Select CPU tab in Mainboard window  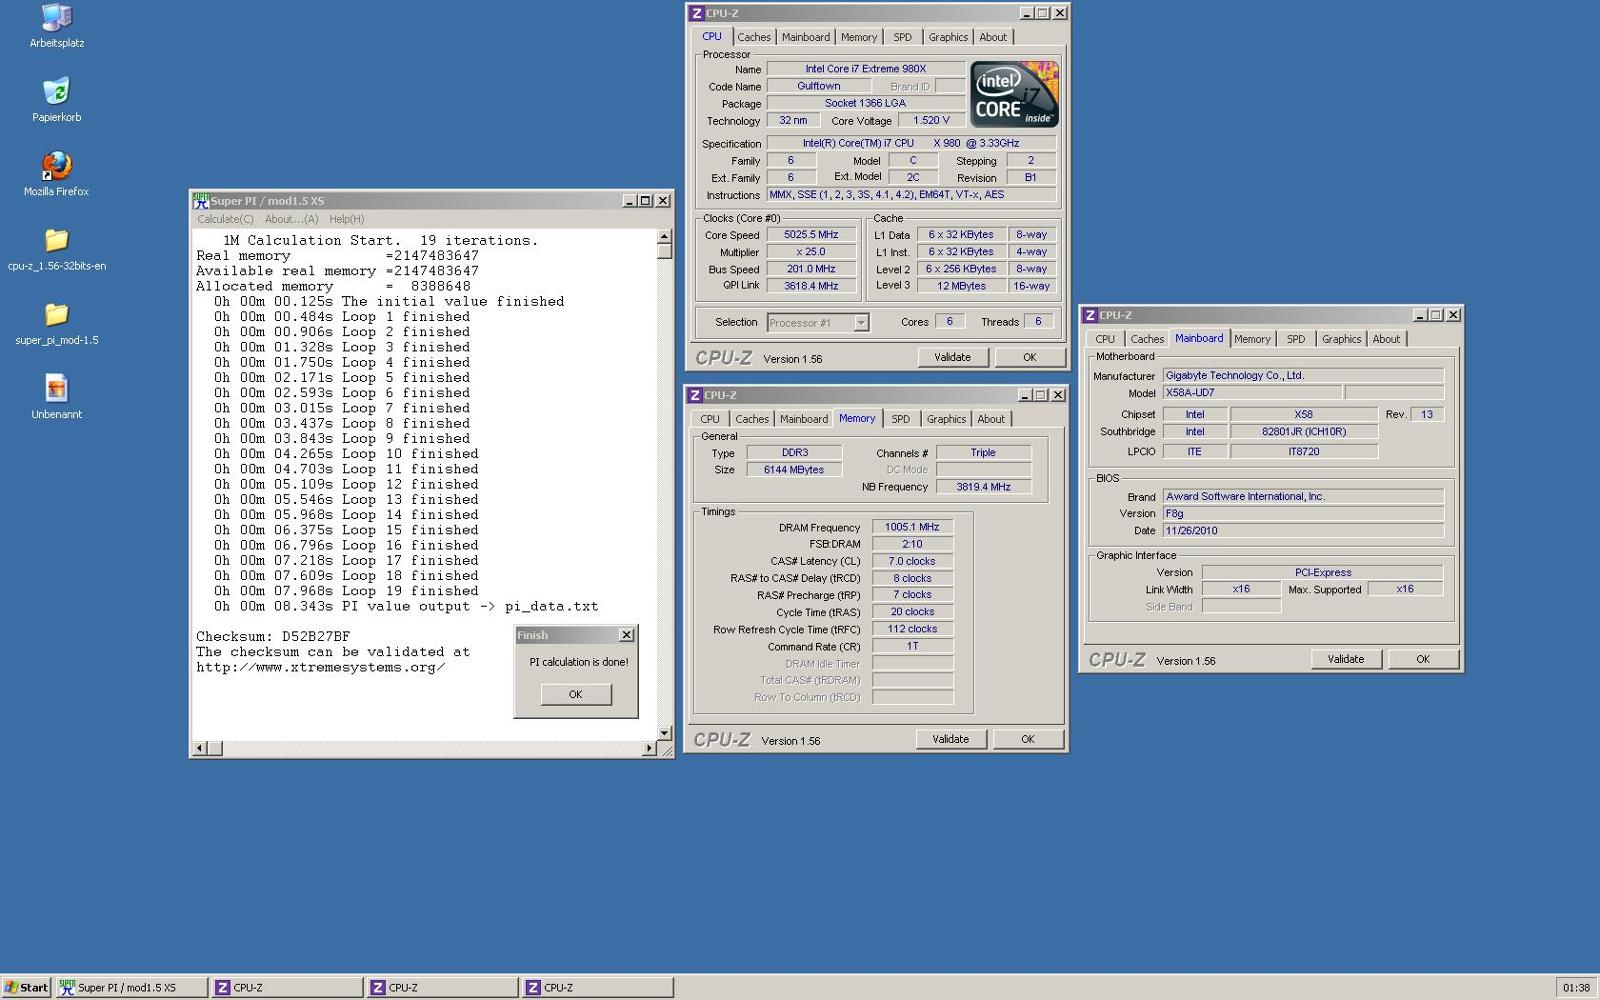[x=1105, y=339]
